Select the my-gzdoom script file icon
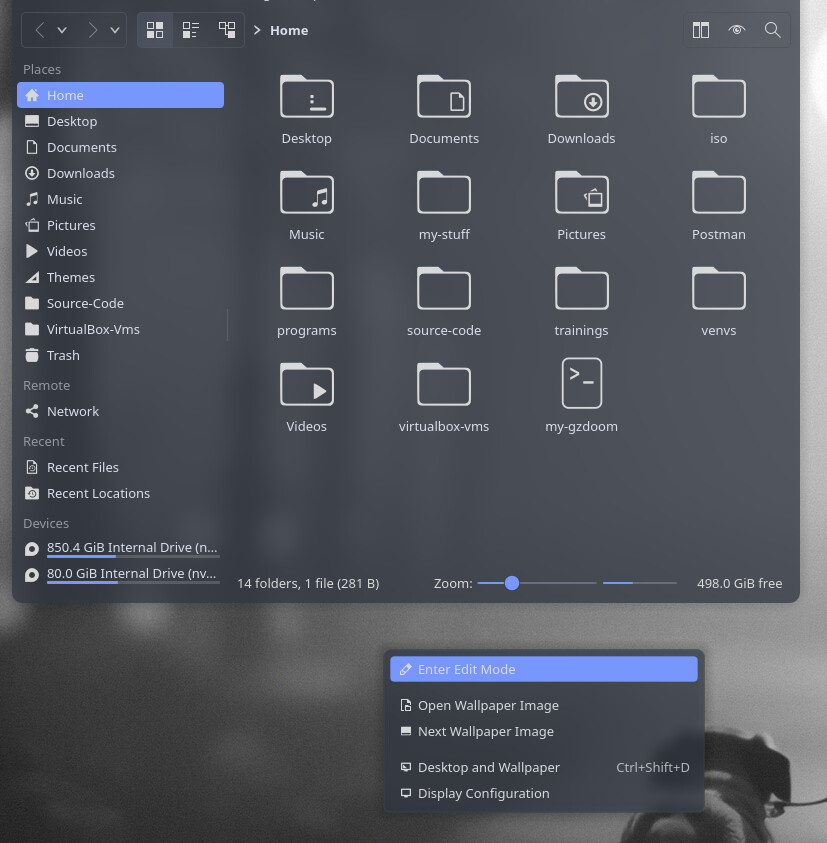This screenshot has height=843, width=827. pos(581,384)
